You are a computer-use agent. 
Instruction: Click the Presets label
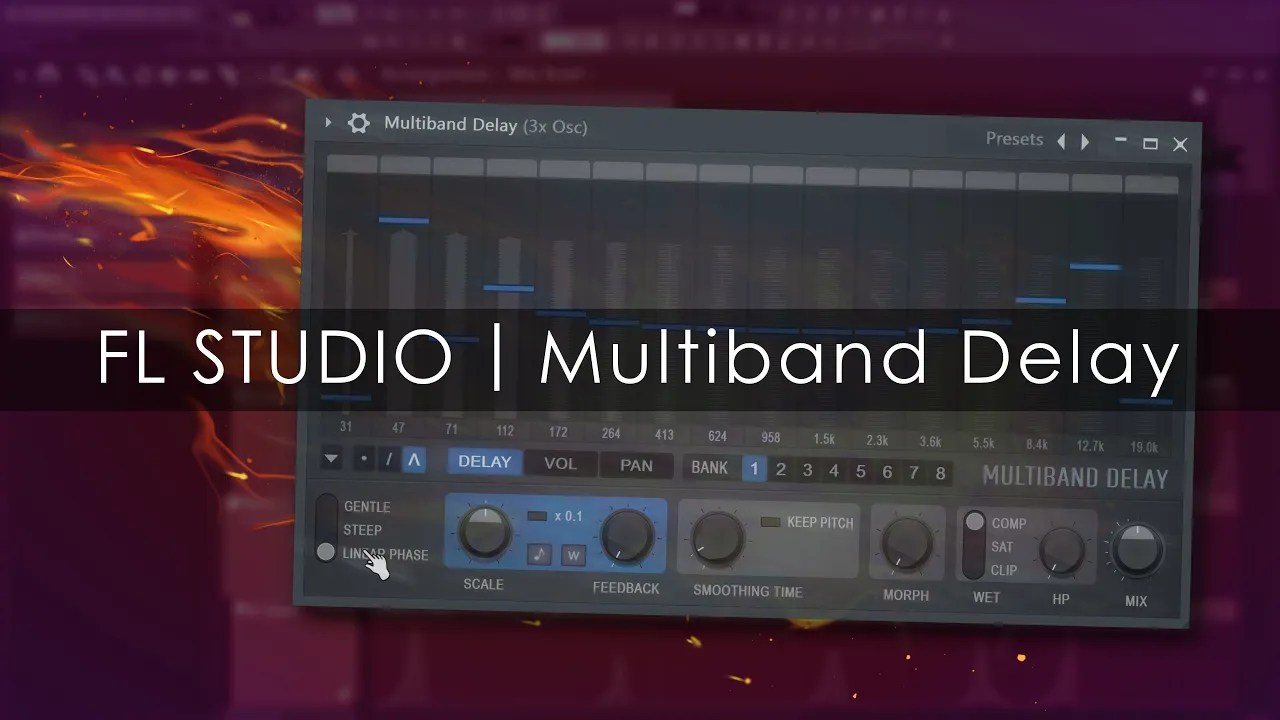[x=1015, y=139]
